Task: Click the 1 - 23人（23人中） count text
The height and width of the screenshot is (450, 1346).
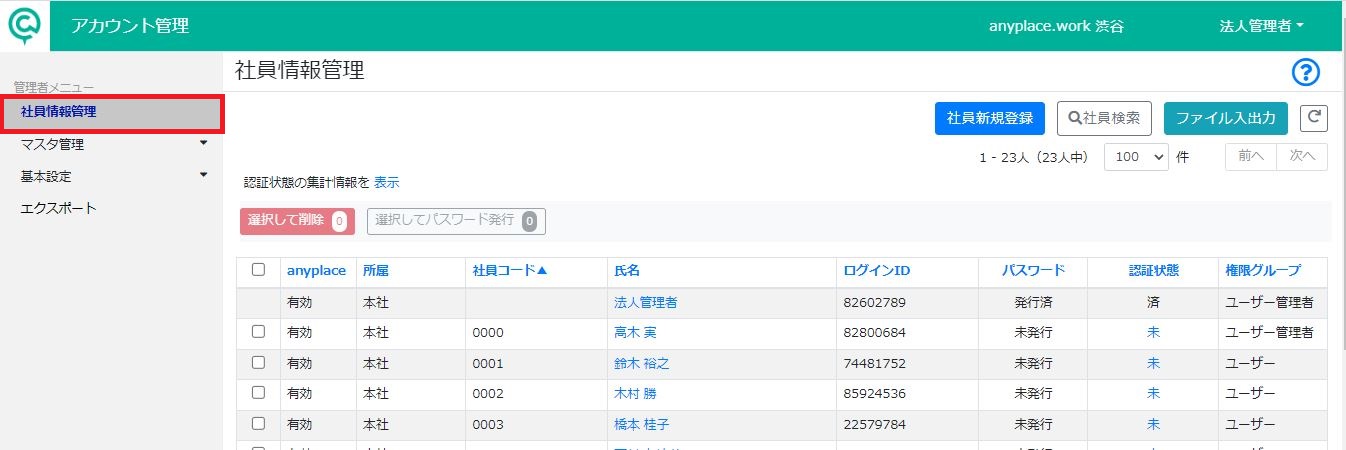Action: [x=1034, y=158]
